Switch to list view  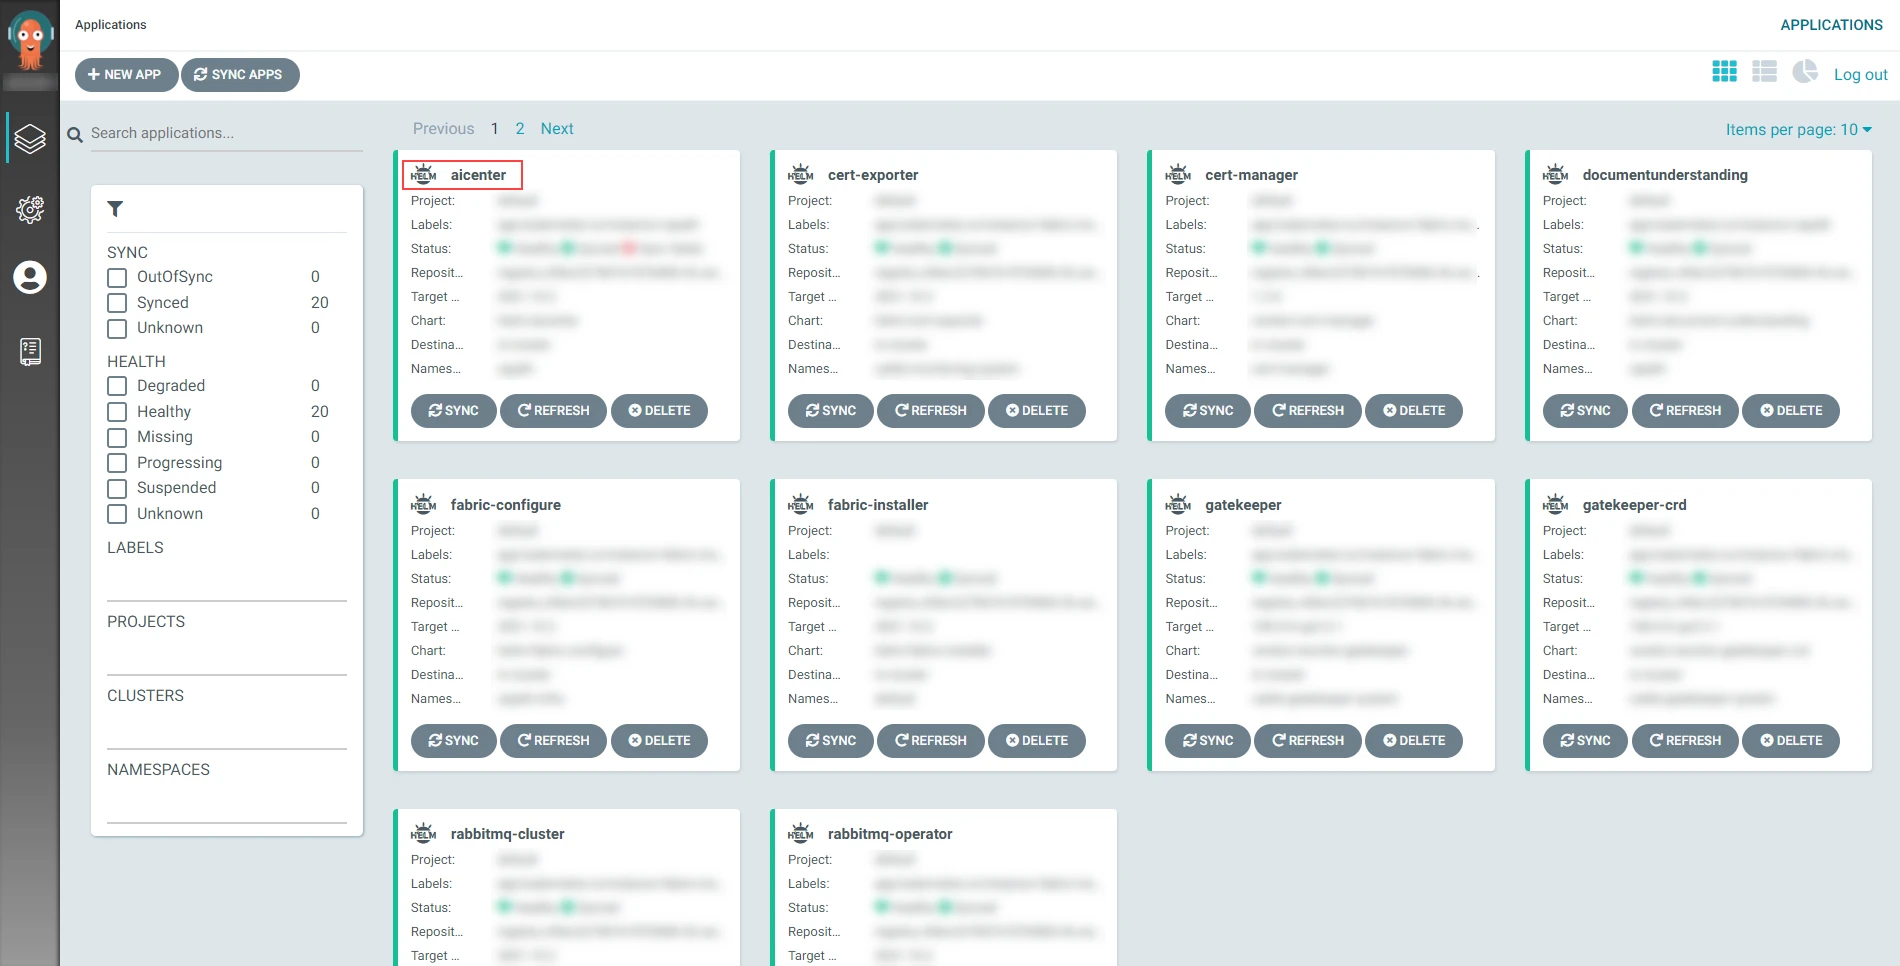pyautogui.click(x=1764, y=72)
